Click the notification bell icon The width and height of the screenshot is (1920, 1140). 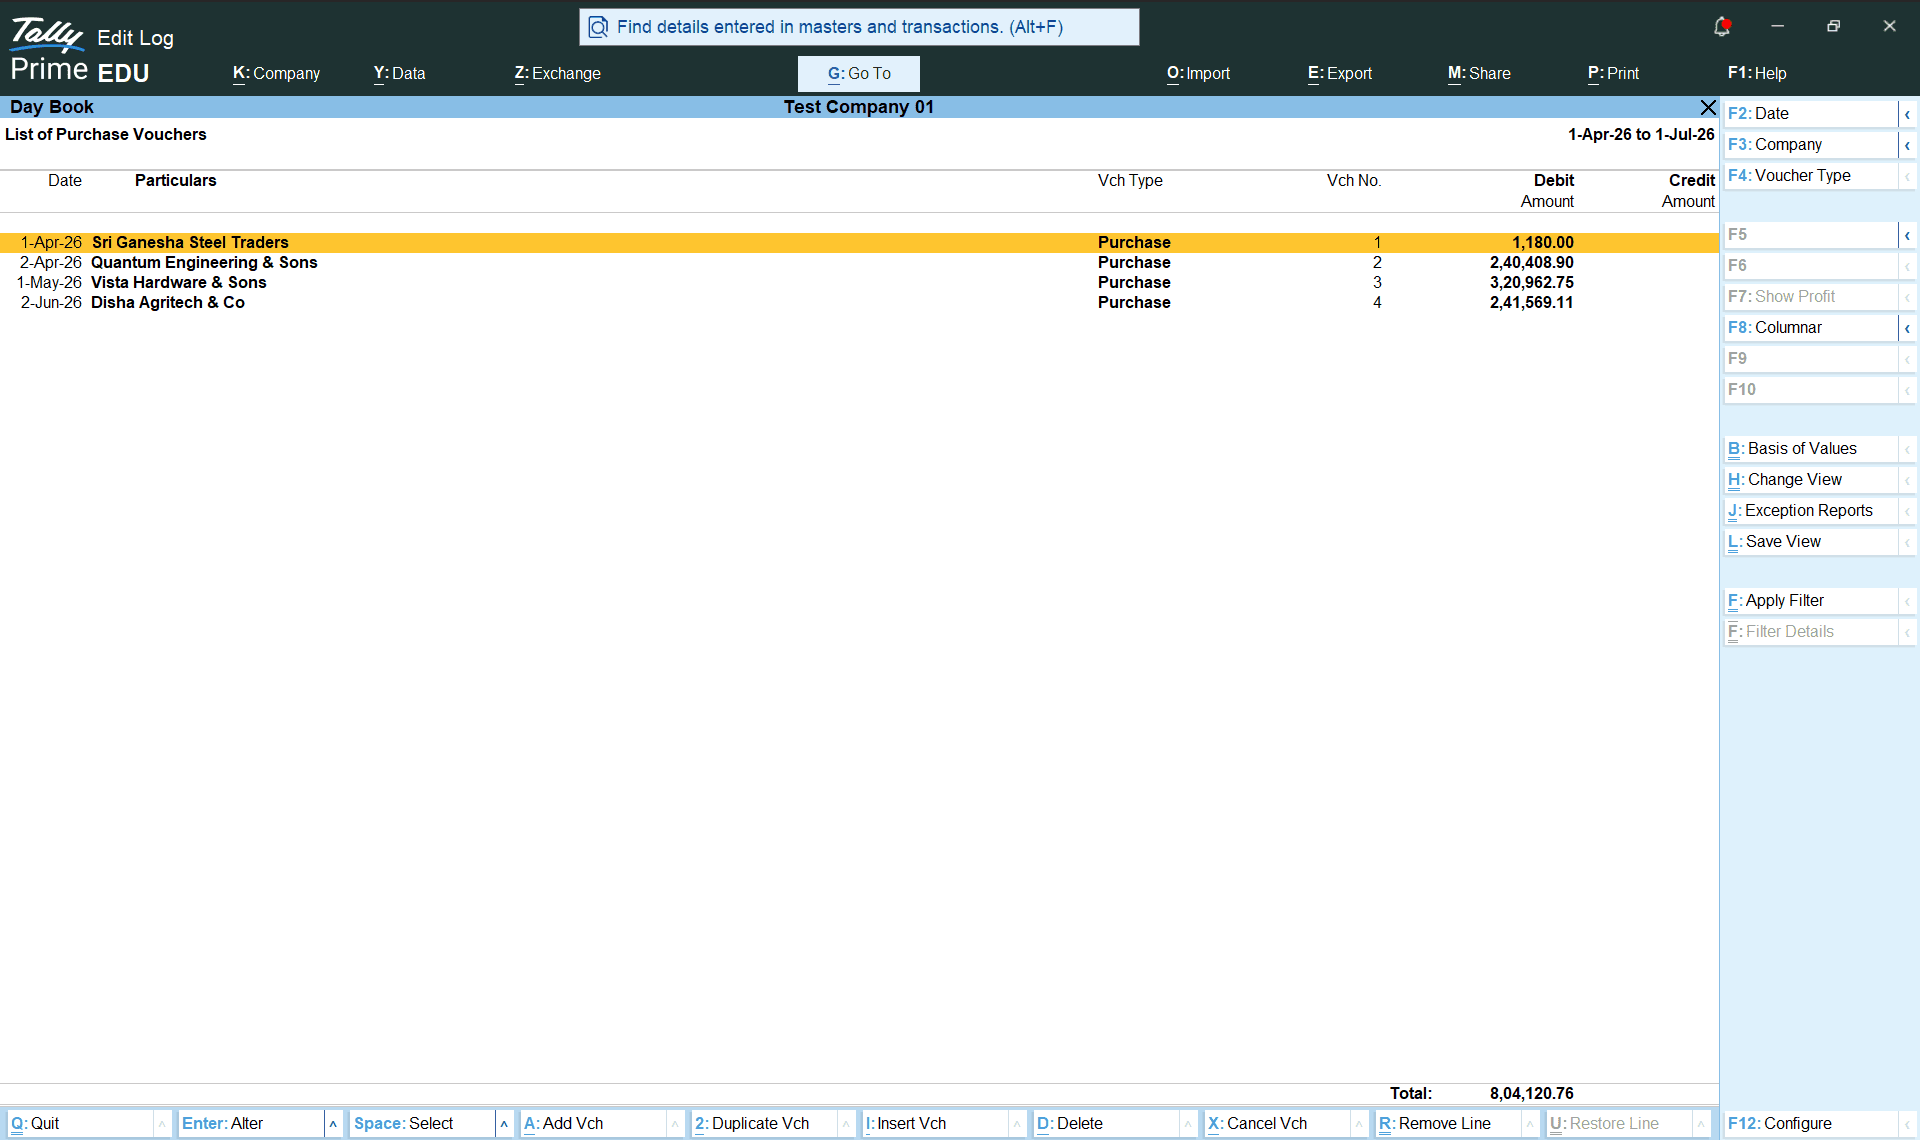(x=1721, y=27)
